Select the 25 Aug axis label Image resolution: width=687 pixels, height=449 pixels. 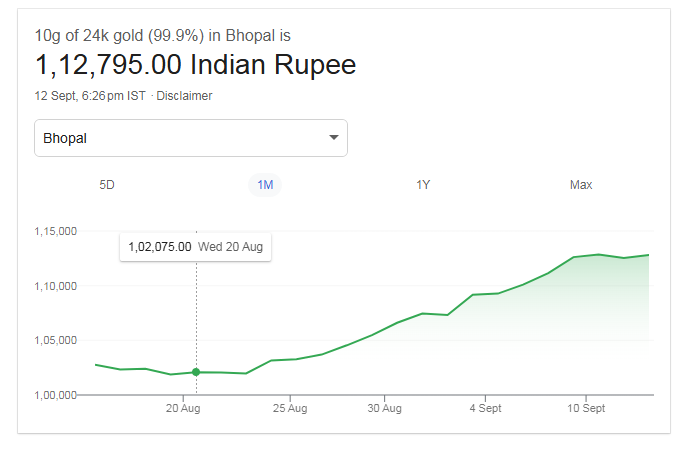289,408
